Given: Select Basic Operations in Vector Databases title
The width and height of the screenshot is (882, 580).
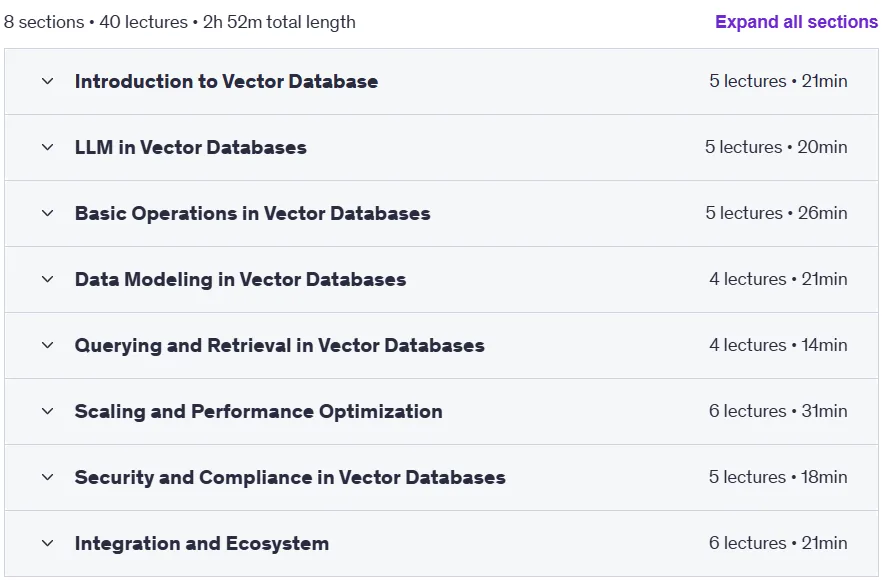Looking at the screenshot, I should [x=253, y=214].
